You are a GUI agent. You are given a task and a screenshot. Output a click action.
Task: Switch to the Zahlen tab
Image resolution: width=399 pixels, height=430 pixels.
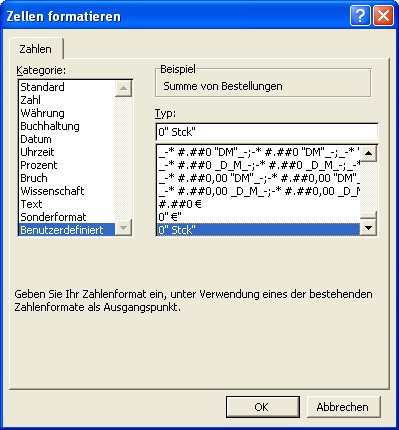36,49
